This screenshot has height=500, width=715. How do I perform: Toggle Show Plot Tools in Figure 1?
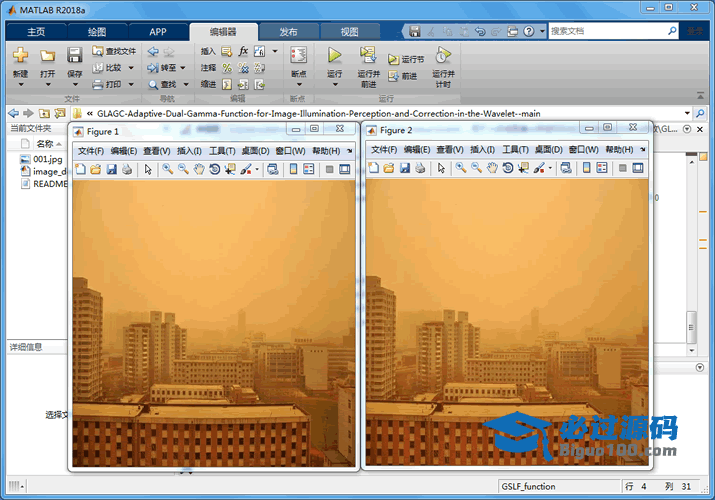[345, 169]
